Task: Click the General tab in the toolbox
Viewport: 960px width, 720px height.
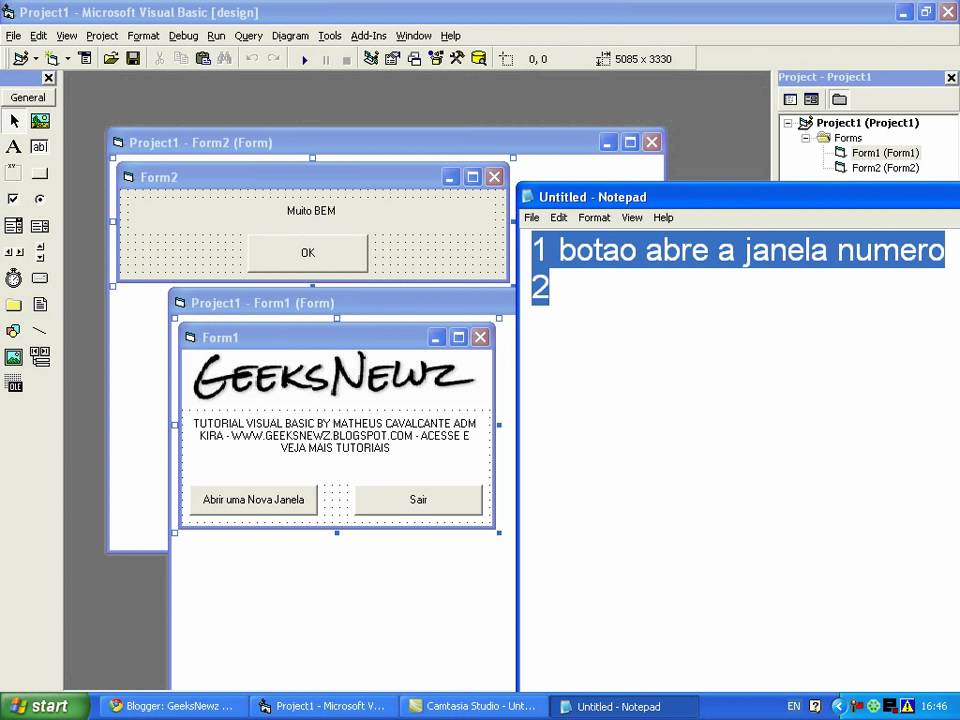Action: 28,97
